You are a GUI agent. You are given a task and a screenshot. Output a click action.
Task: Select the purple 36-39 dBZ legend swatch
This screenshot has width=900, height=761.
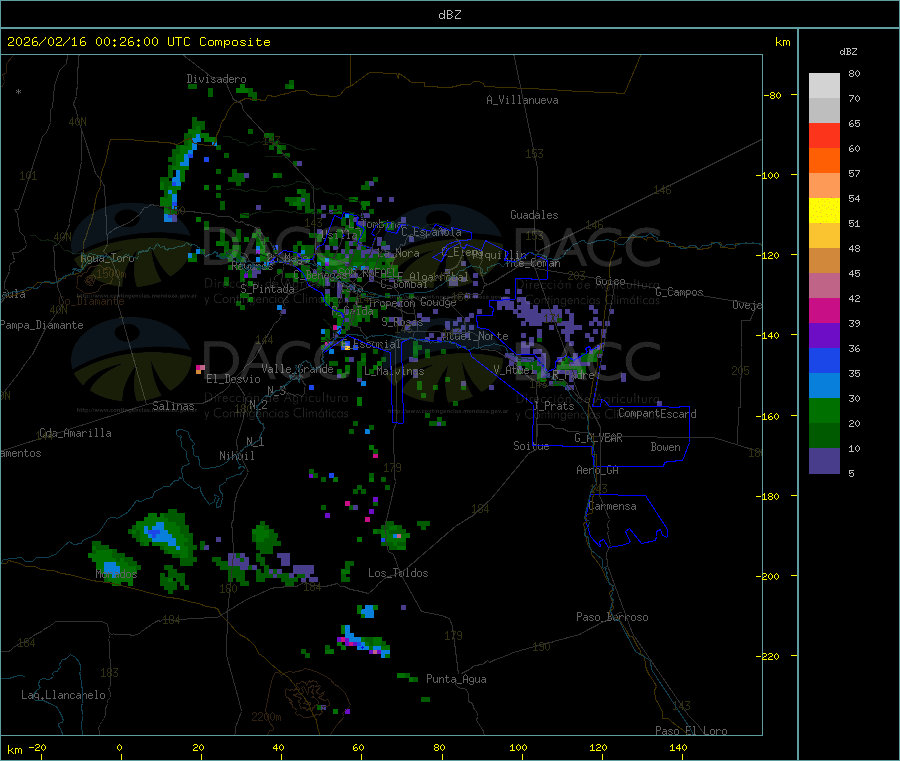[x=824, y=336]
